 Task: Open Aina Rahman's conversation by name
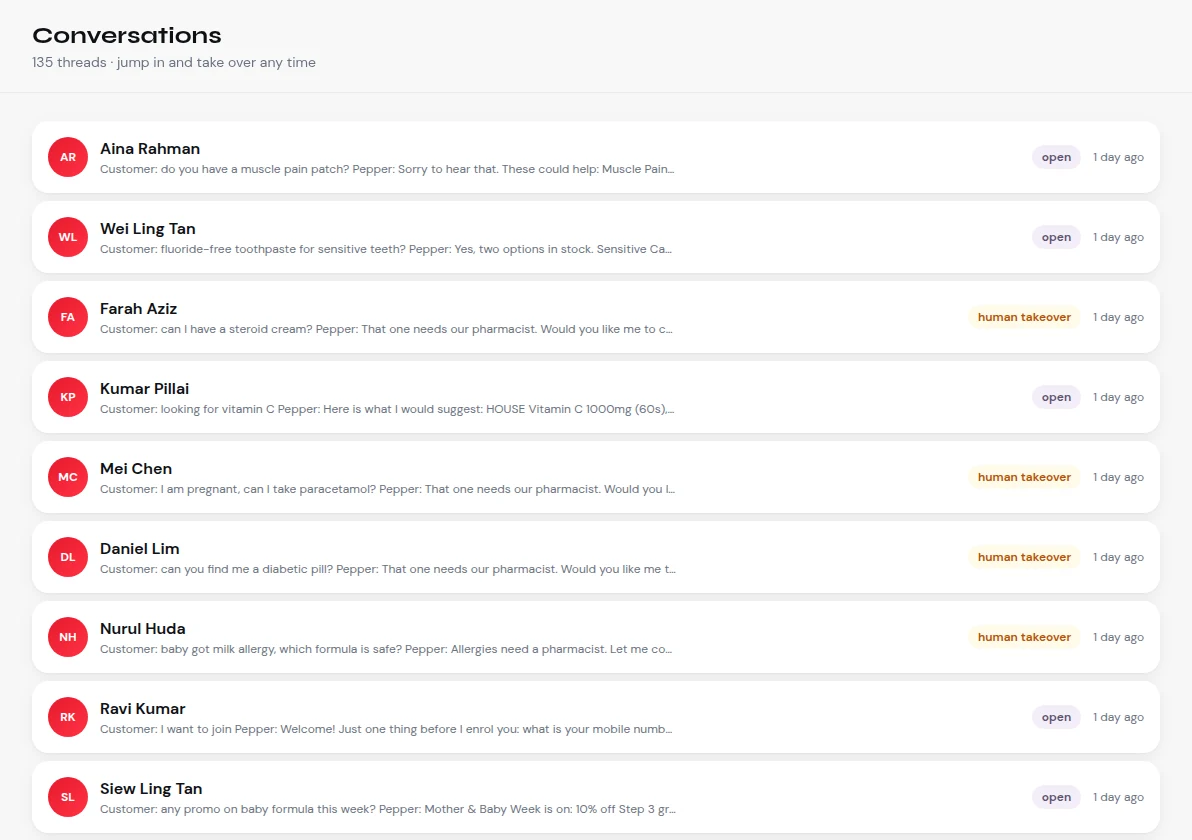[x=150, y=149]
